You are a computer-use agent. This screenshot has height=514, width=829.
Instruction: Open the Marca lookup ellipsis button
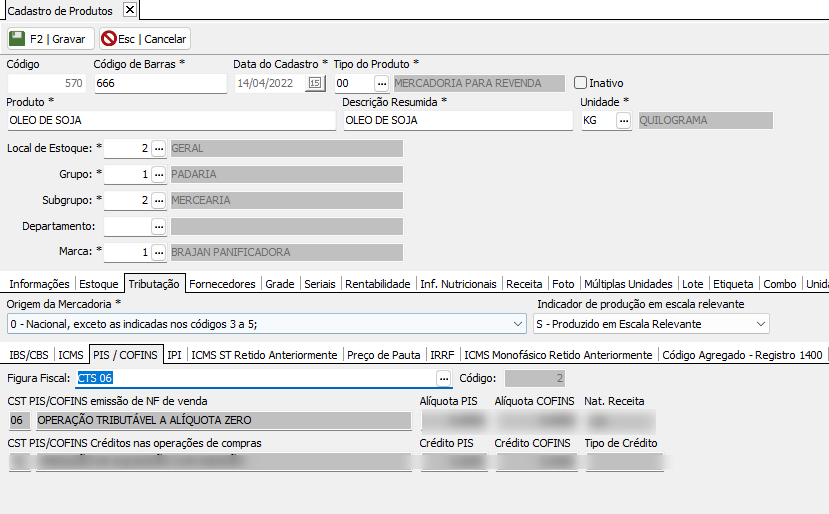coord(158,253)
